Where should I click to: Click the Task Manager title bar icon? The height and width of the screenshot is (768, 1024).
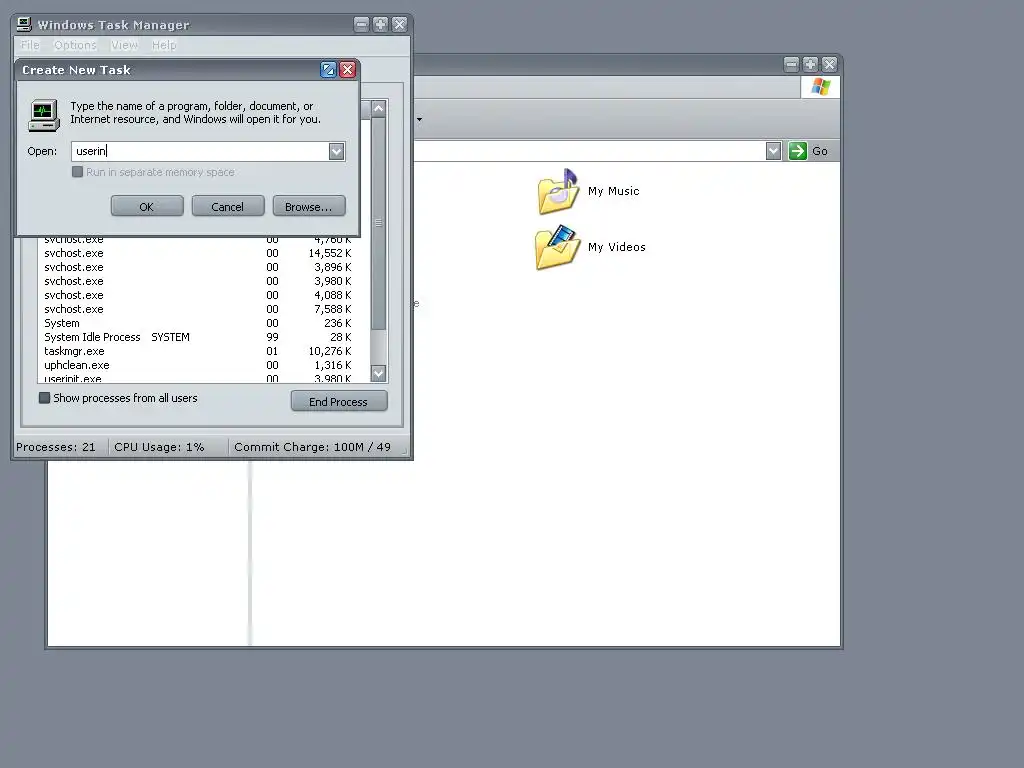(24, 24)
